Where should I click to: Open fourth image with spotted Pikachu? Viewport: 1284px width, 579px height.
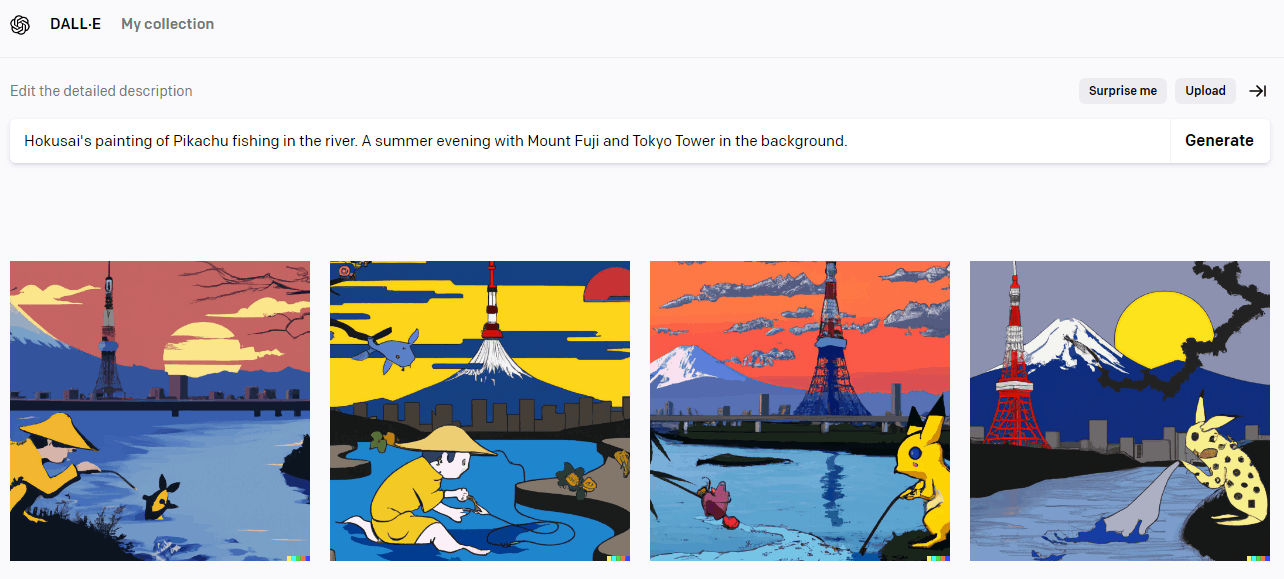pos(1120,411)
